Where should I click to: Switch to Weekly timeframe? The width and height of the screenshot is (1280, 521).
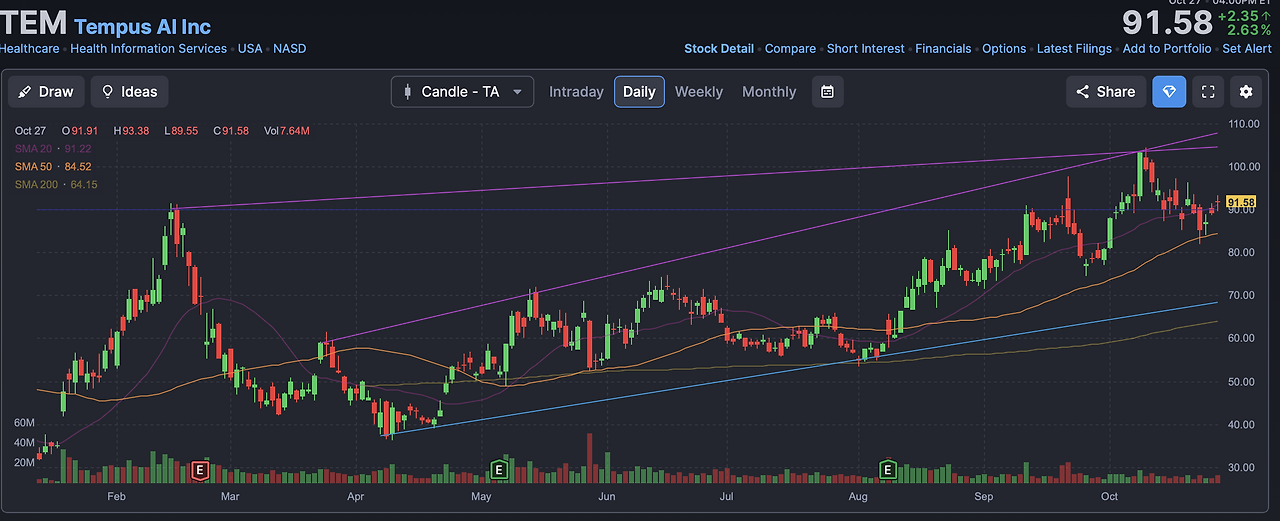point(698,91)
